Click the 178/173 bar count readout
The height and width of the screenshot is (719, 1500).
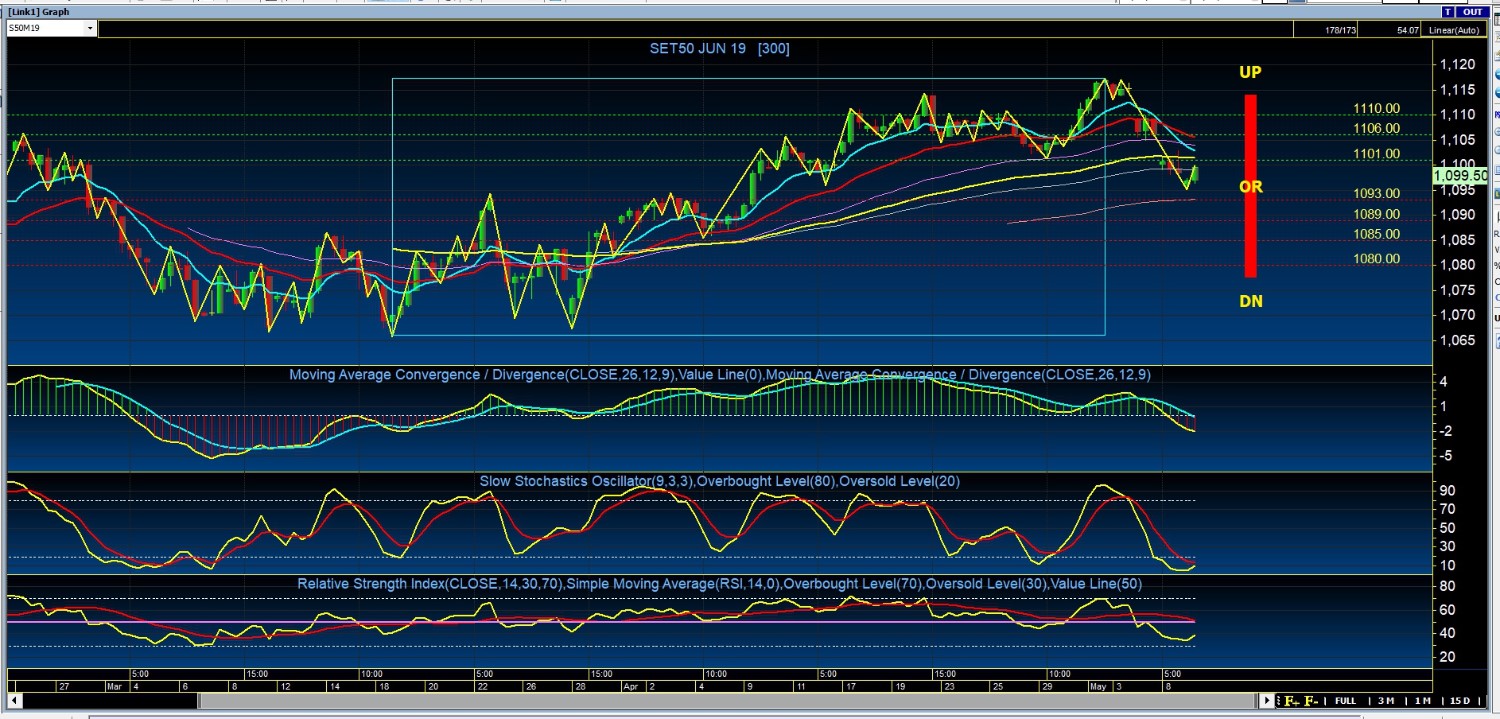1340,30
